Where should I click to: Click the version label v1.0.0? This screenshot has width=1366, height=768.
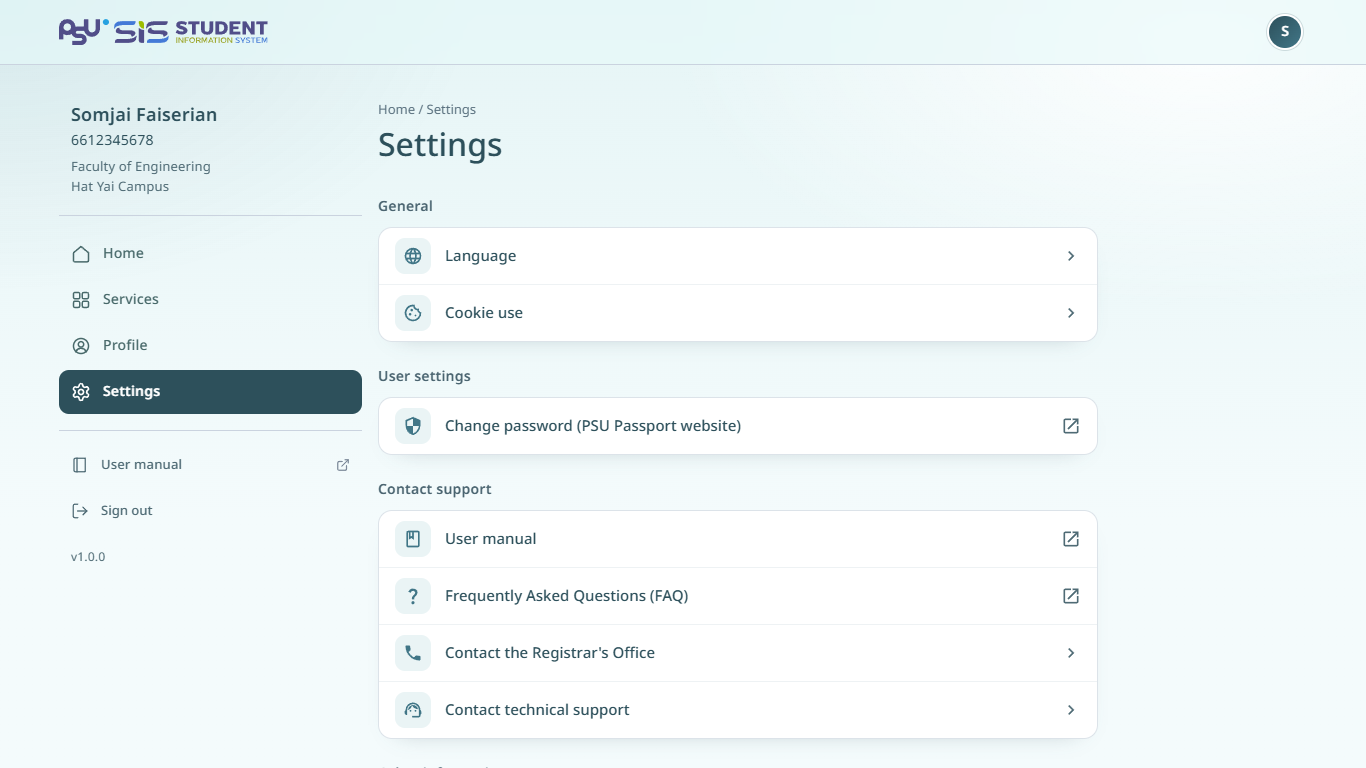(x=88, y=557)
